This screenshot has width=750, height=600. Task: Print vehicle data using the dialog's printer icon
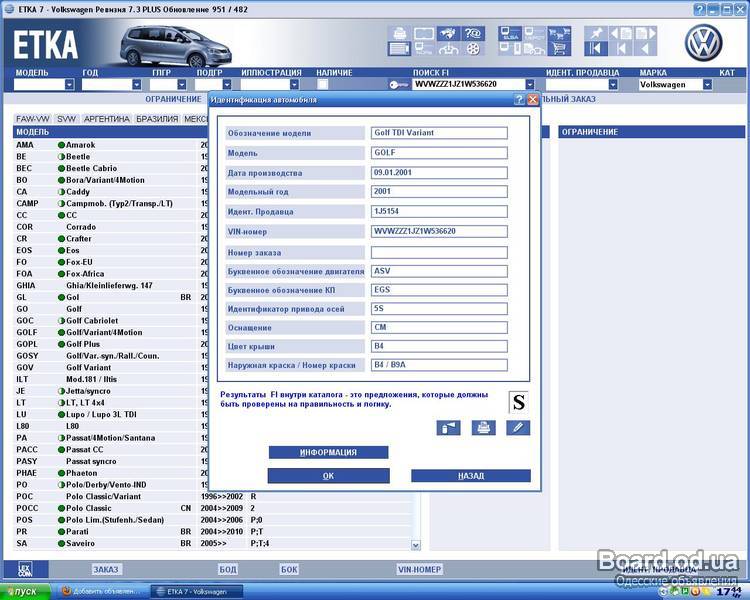click(483, 428)
